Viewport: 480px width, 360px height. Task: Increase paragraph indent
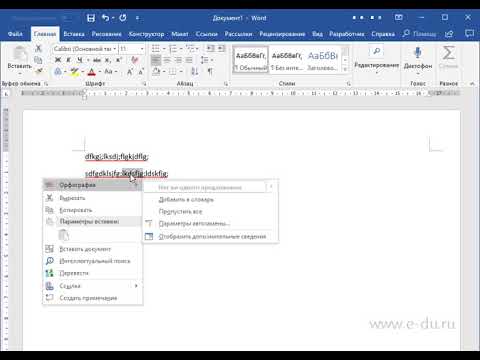(221, 49)
